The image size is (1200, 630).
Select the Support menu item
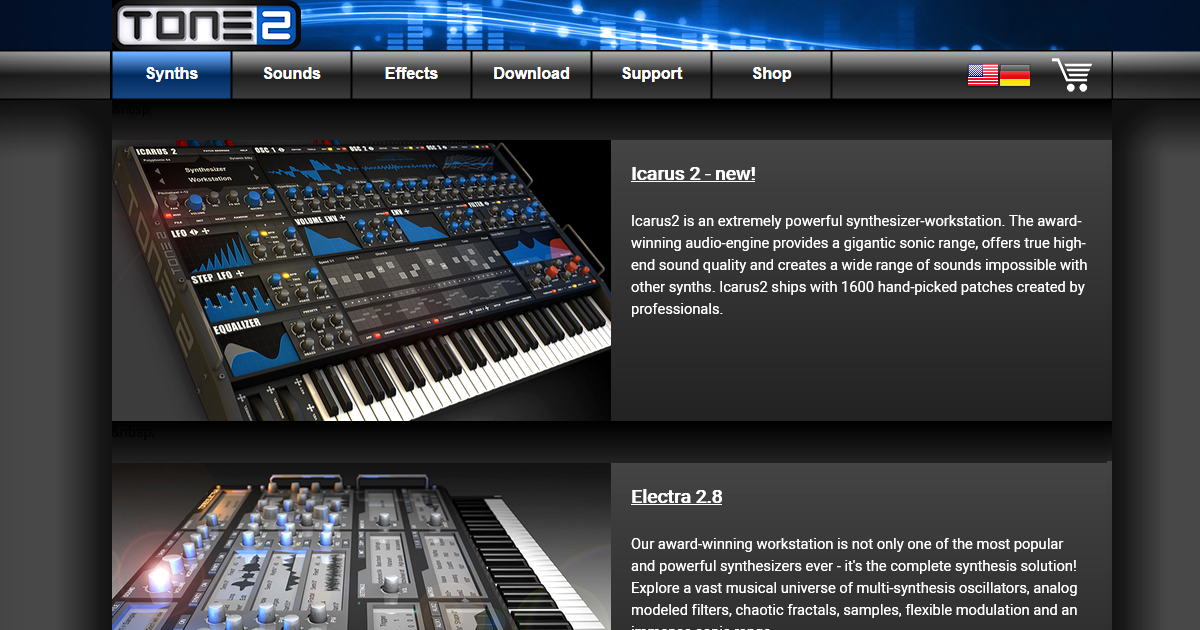pos(652,74)
